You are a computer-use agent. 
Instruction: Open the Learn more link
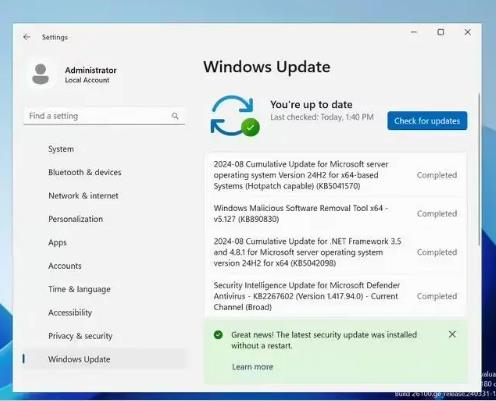point(252,367)
